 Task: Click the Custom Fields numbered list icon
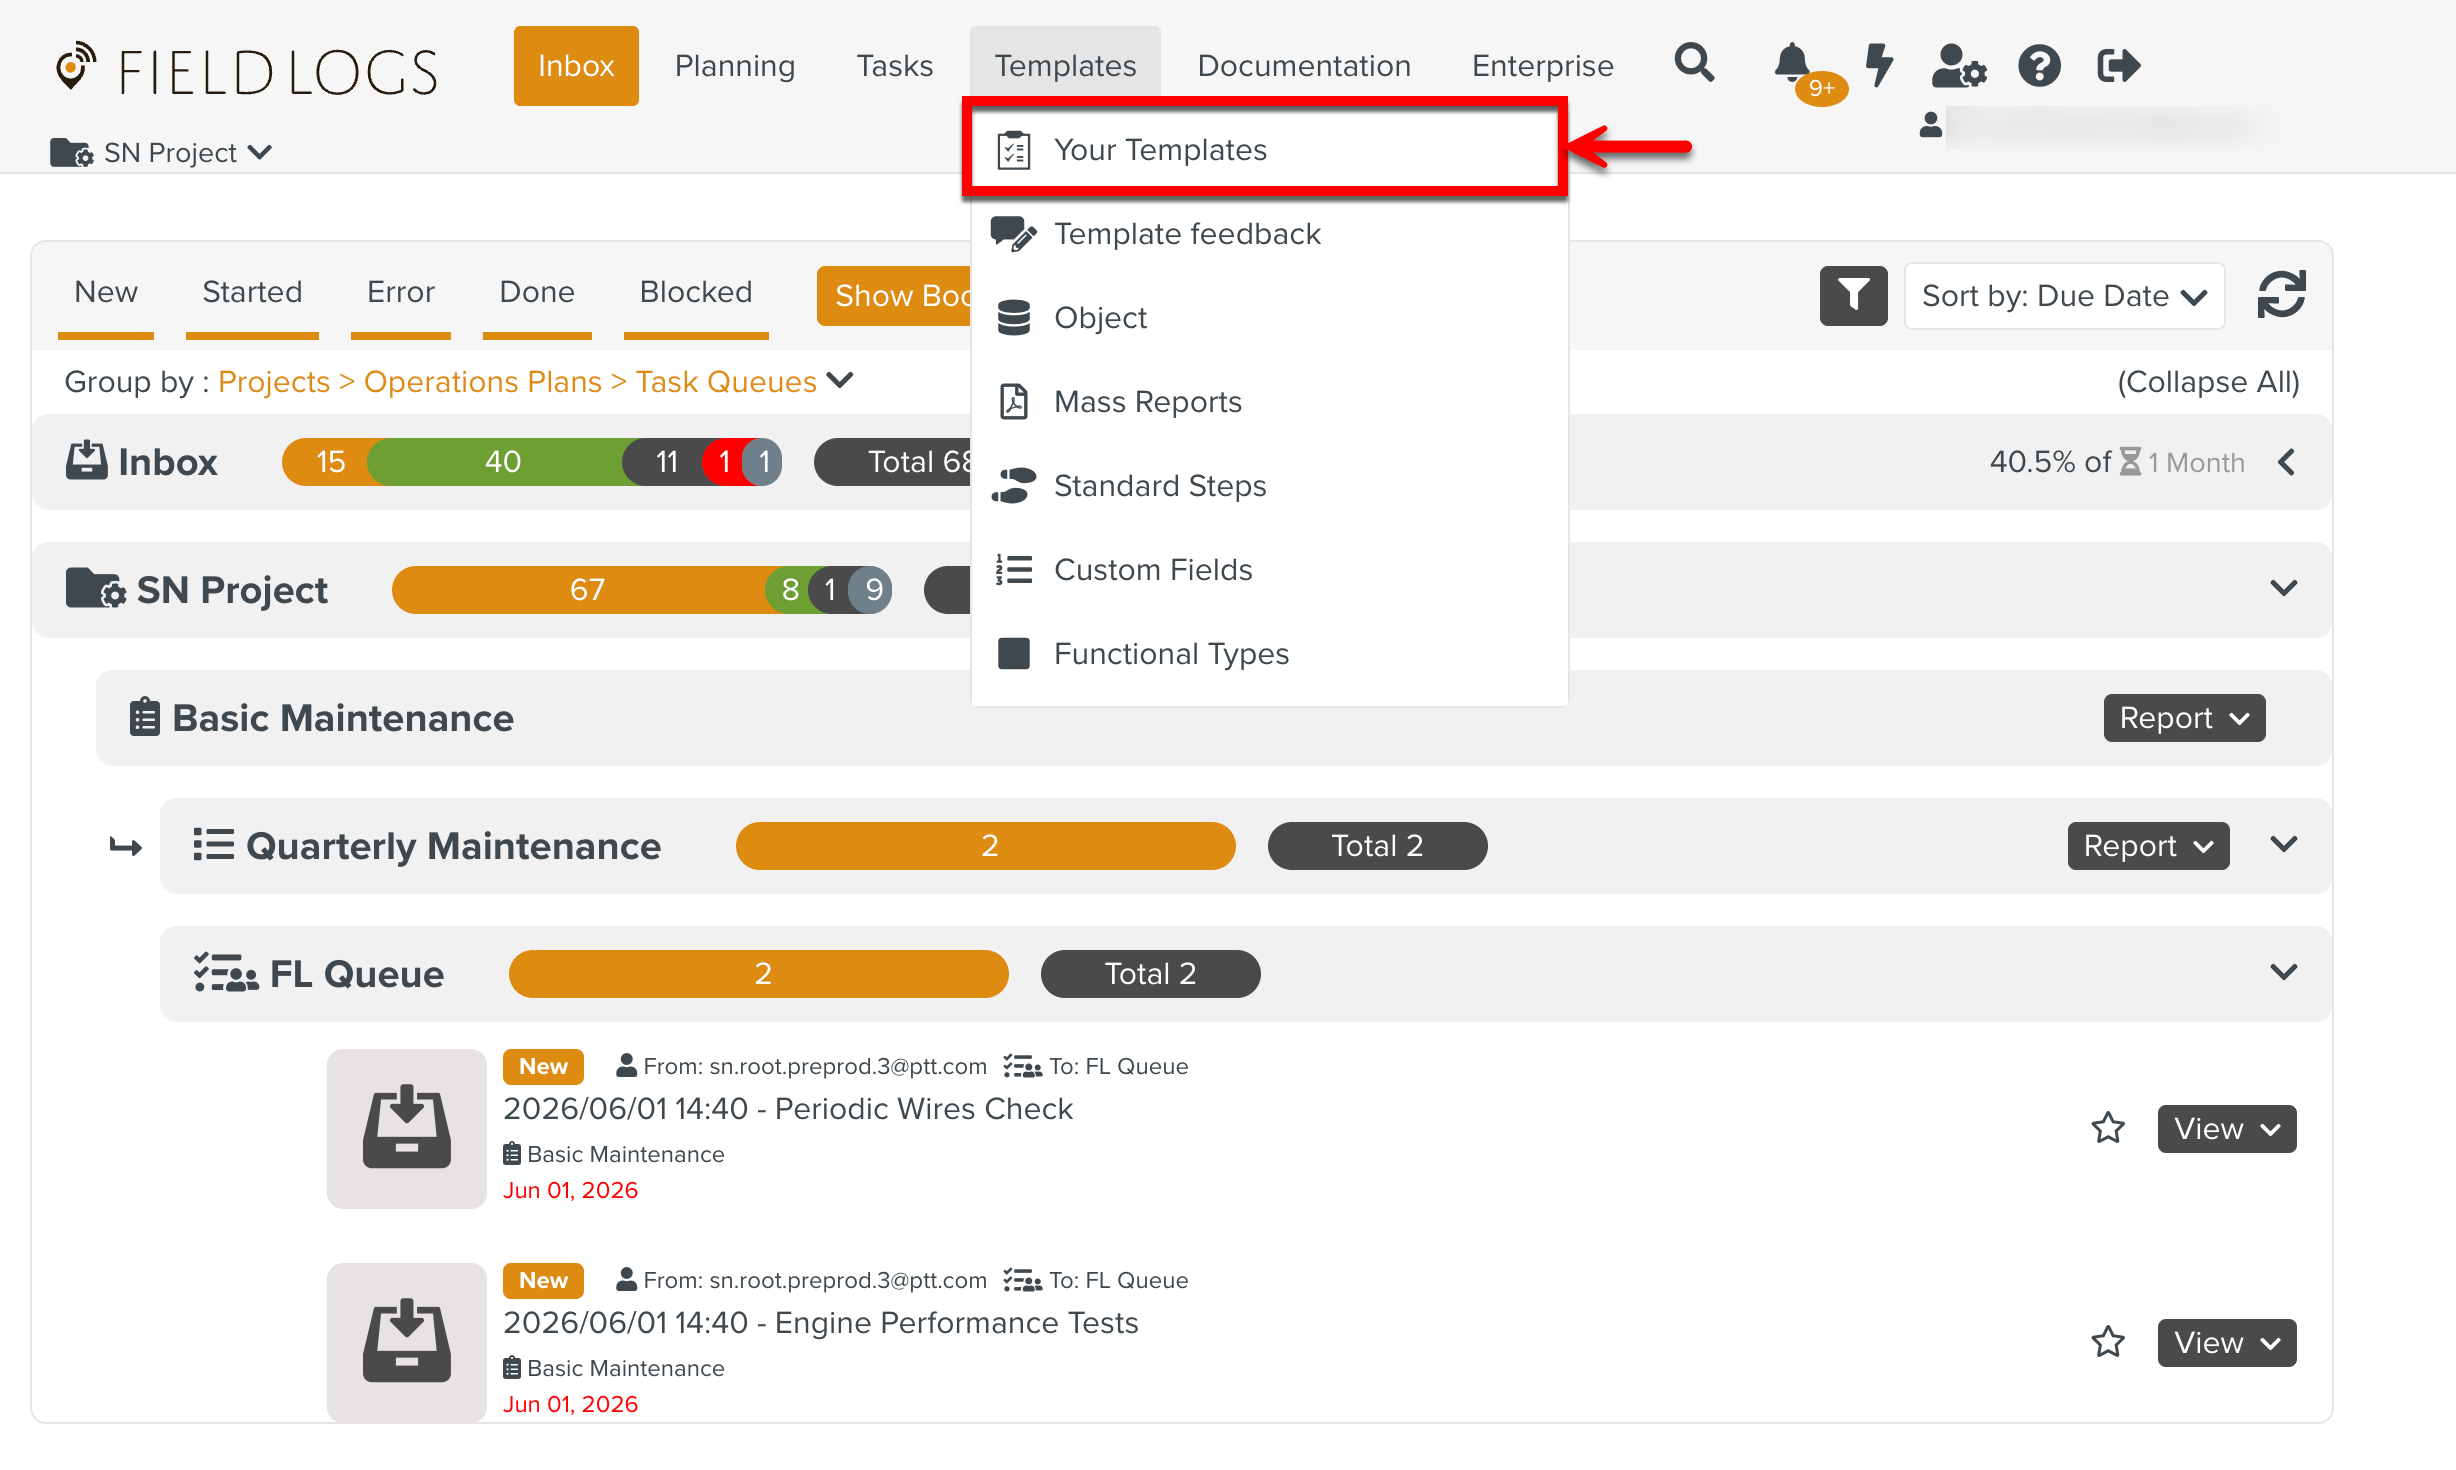point(1014,570)
